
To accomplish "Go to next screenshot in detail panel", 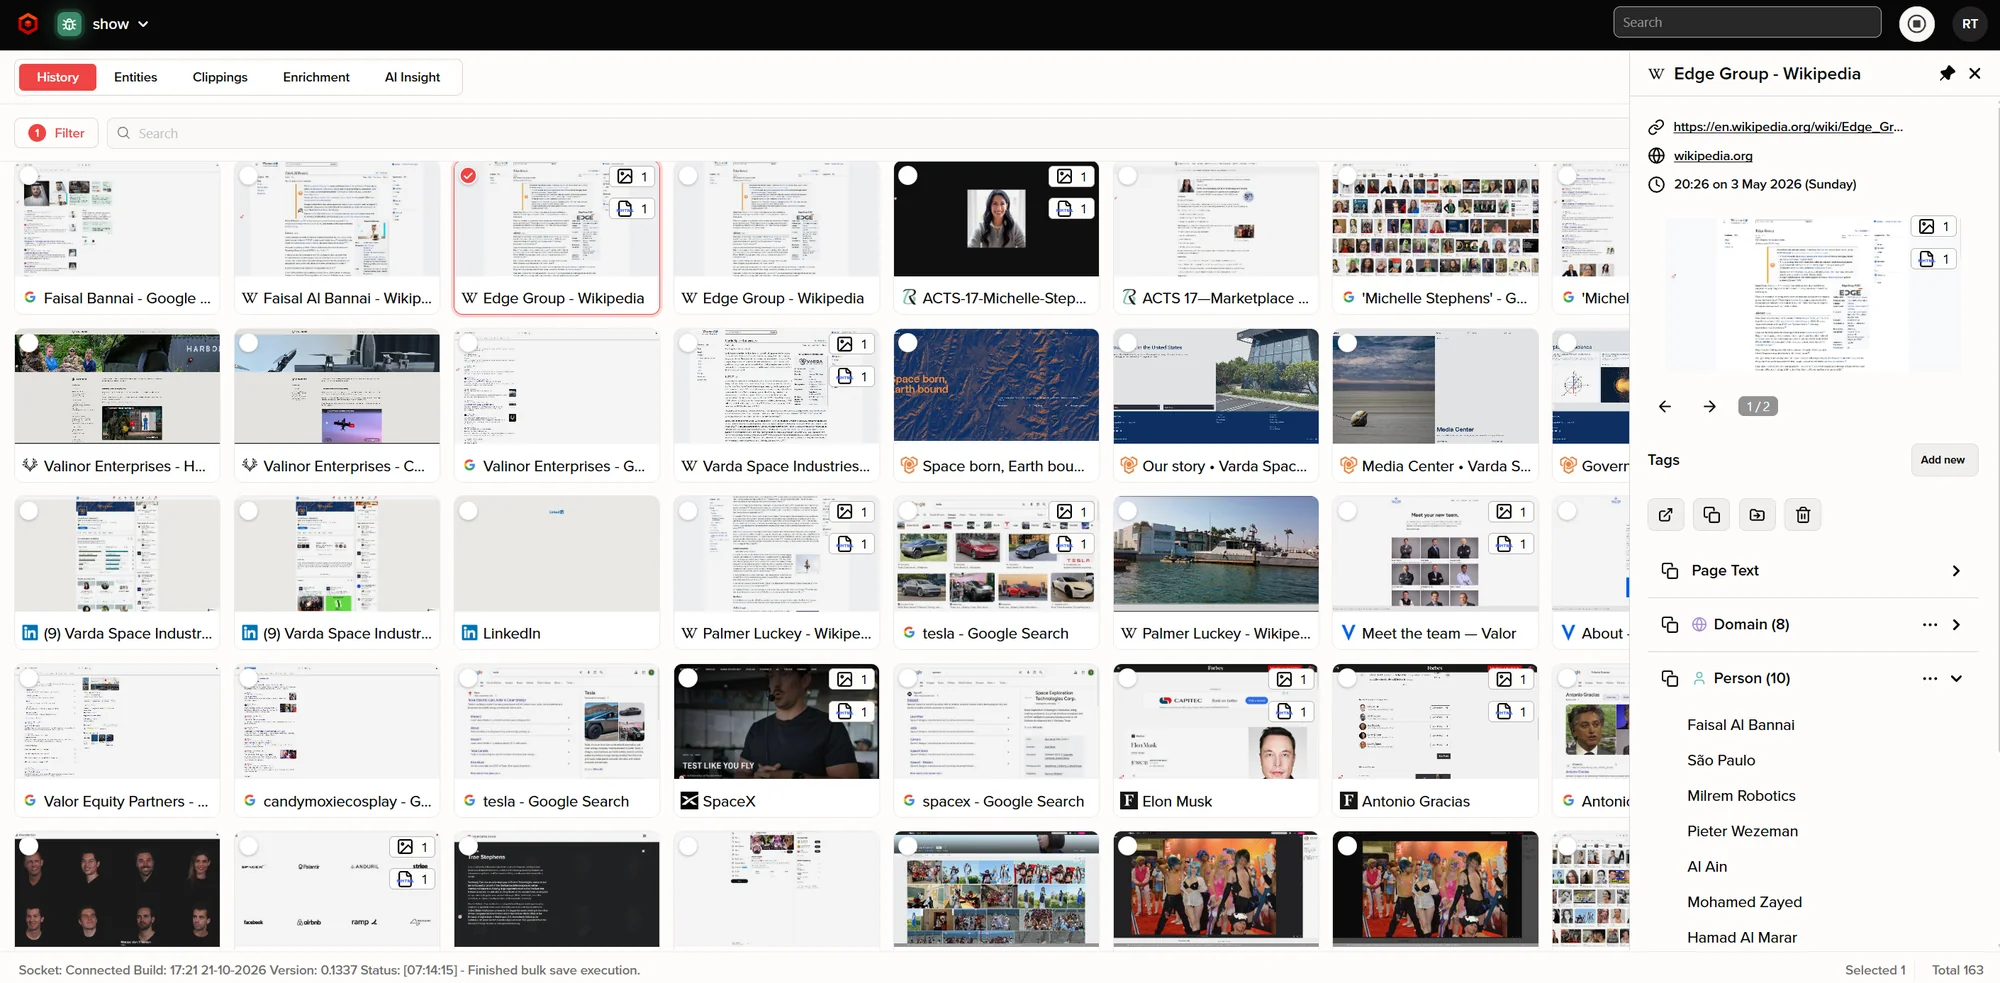I will pyautogui.click(x=1709, y=406).
